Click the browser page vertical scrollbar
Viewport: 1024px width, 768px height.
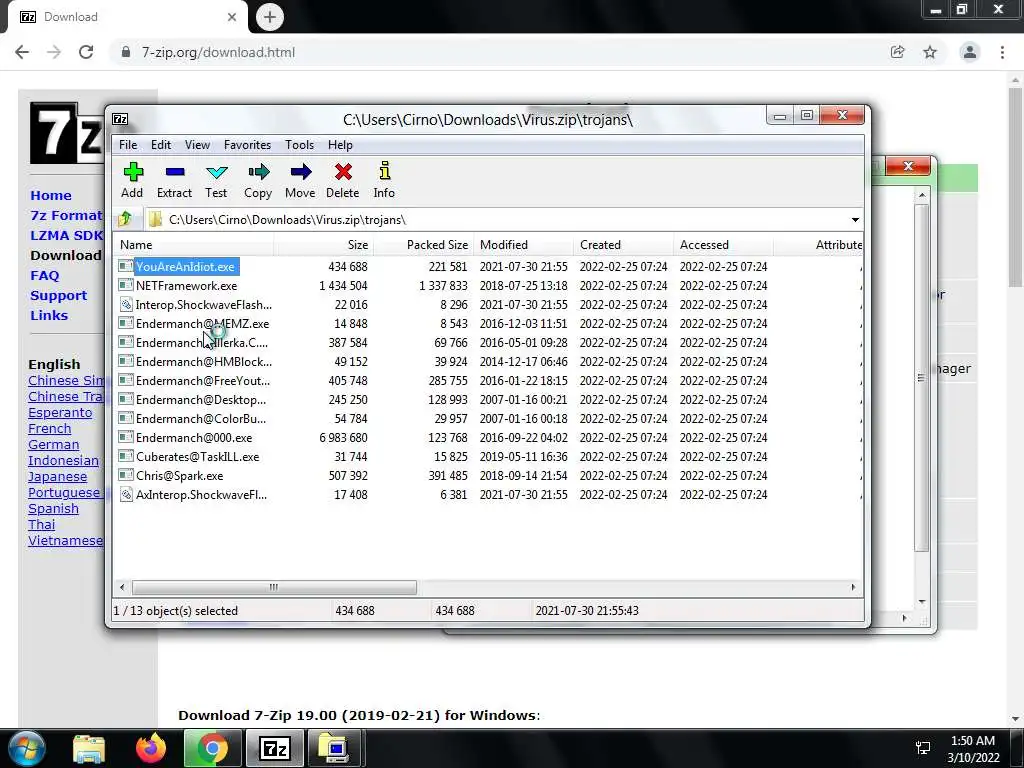pyautogui.click(x=1015, y=186)
